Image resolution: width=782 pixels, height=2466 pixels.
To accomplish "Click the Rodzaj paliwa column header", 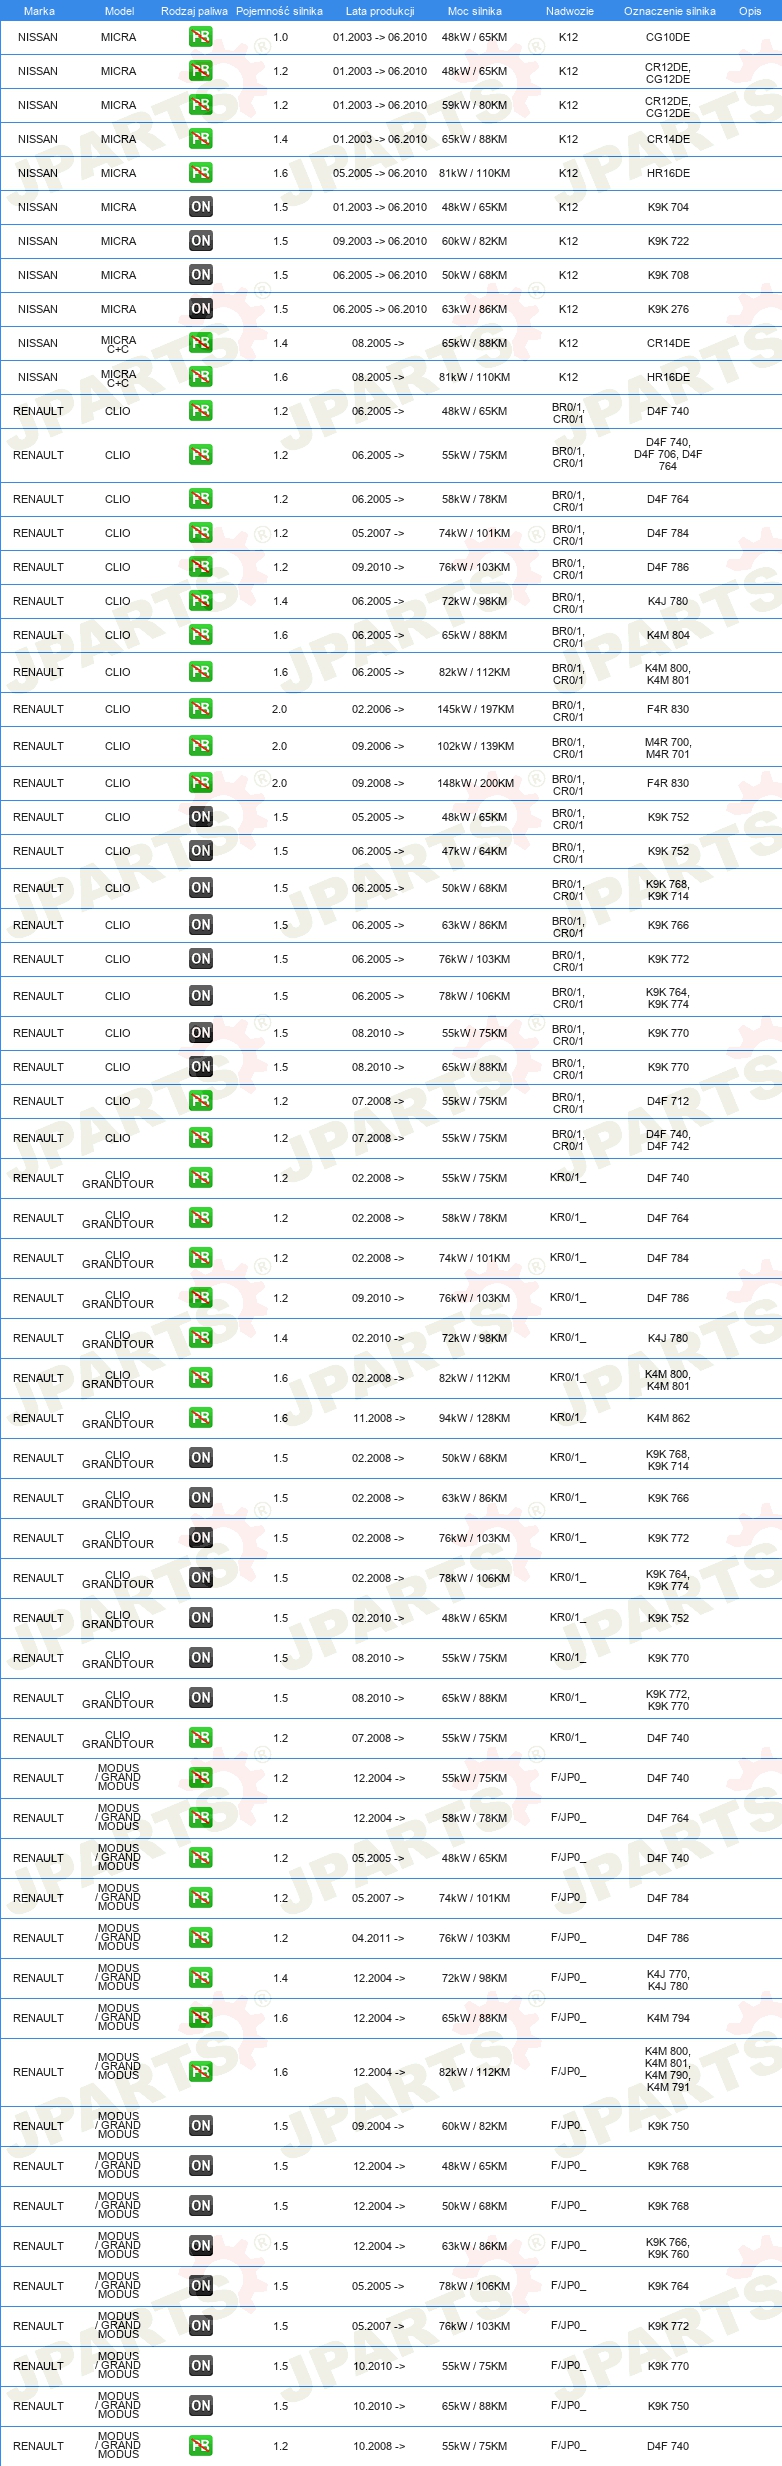I will (x=194, y=11).
